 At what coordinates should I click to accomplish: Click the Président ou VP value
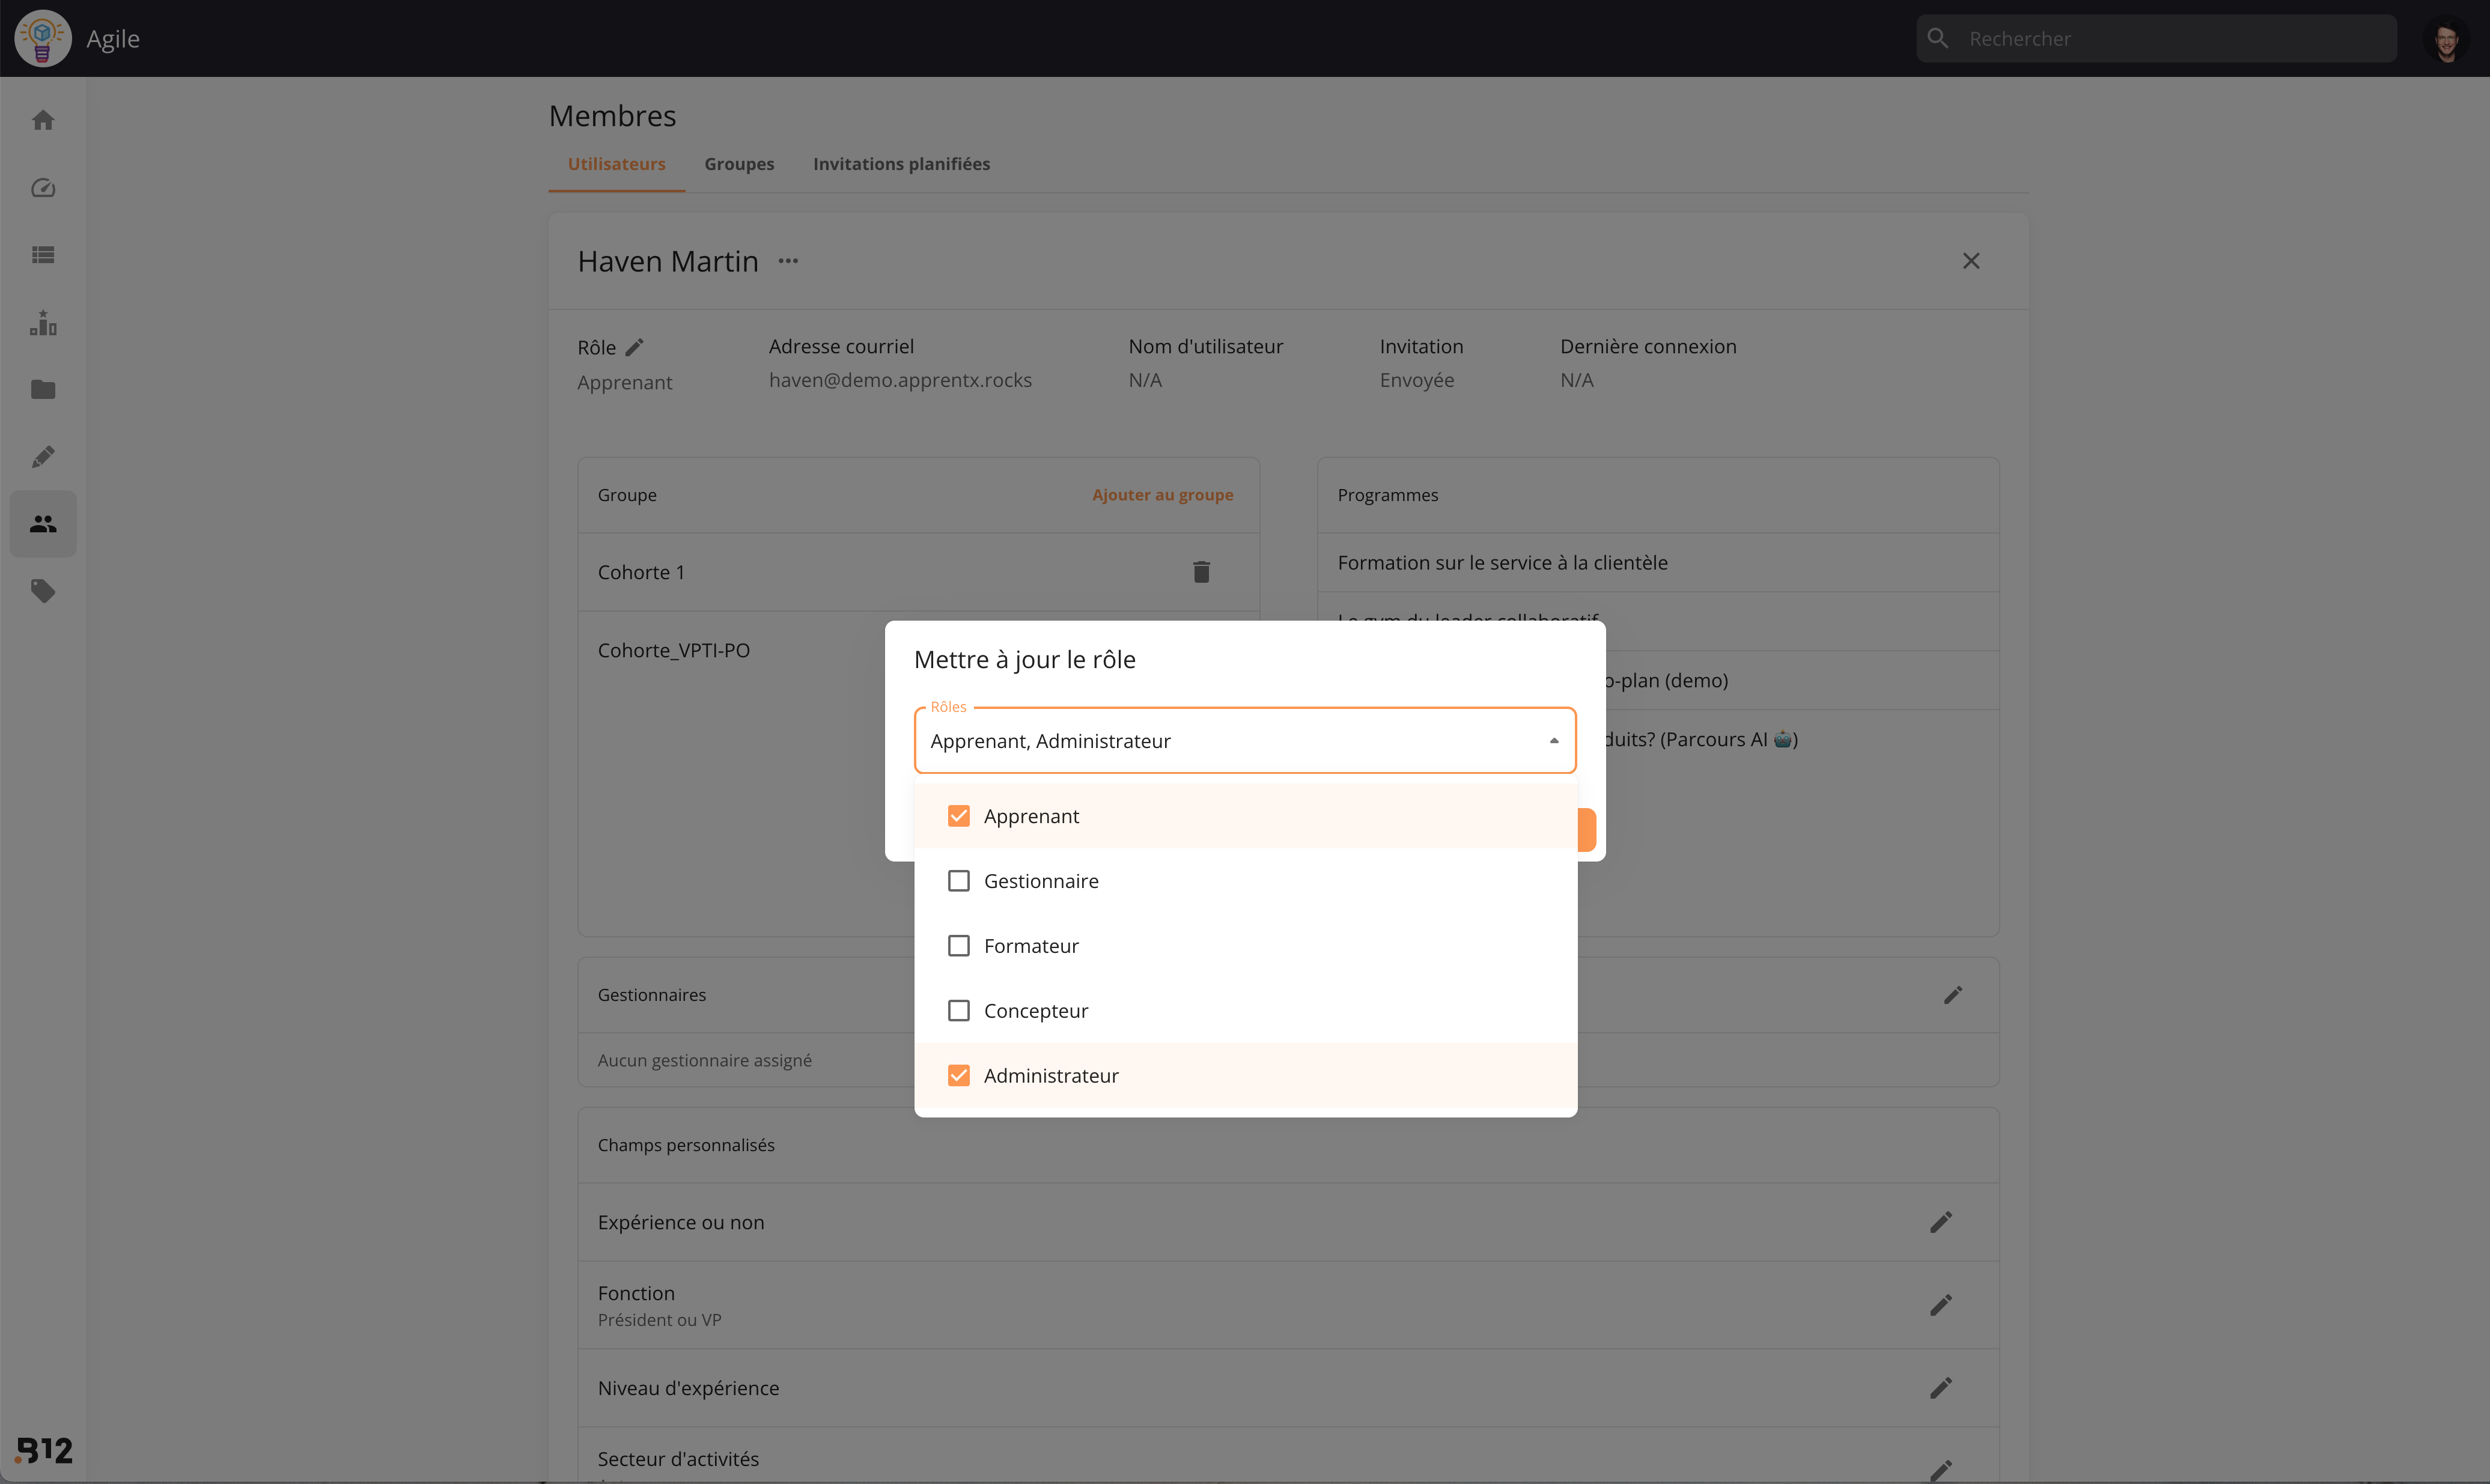[659, 1320]
